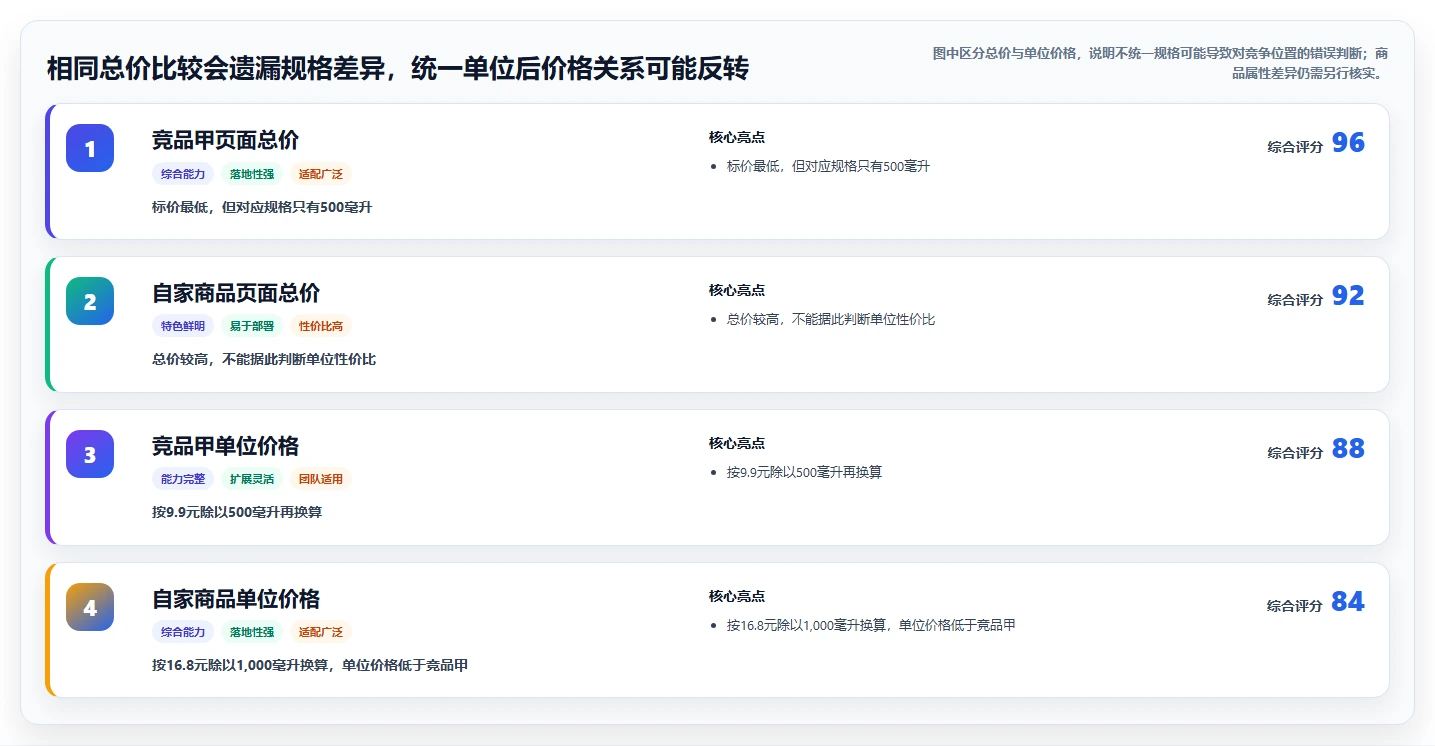The height and width of the screenshot is (746, 1435).
Task: Click the 易于部署 tag
Action: [x=252, y=326]
